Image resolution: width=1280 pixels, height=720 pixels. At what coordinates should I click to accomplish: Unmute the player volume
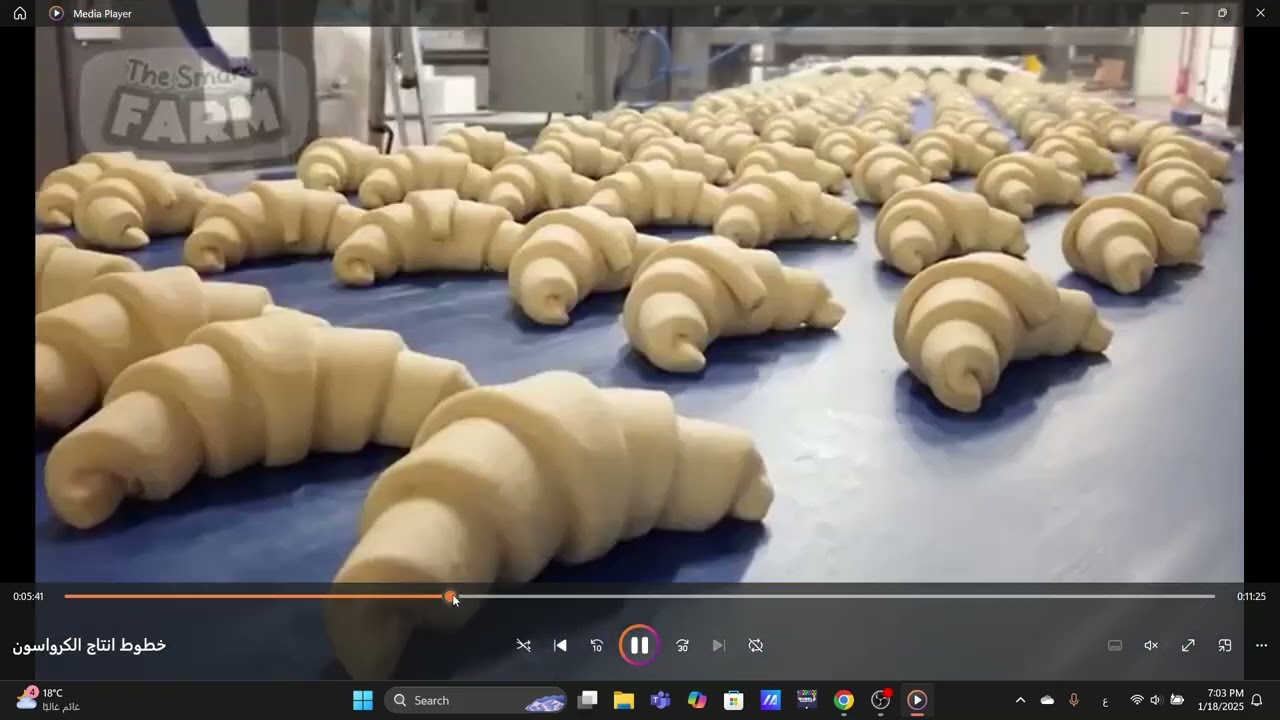pos(1151,645)
